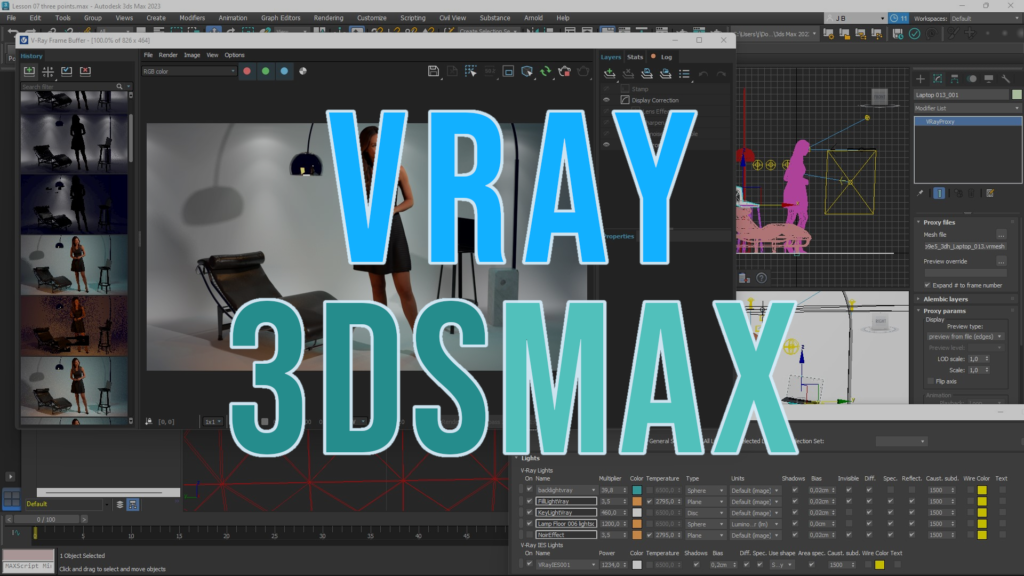Open the Display tab icon in Command Panel
This screenshot has height=576, width=1024.
[x=989, y=79]
